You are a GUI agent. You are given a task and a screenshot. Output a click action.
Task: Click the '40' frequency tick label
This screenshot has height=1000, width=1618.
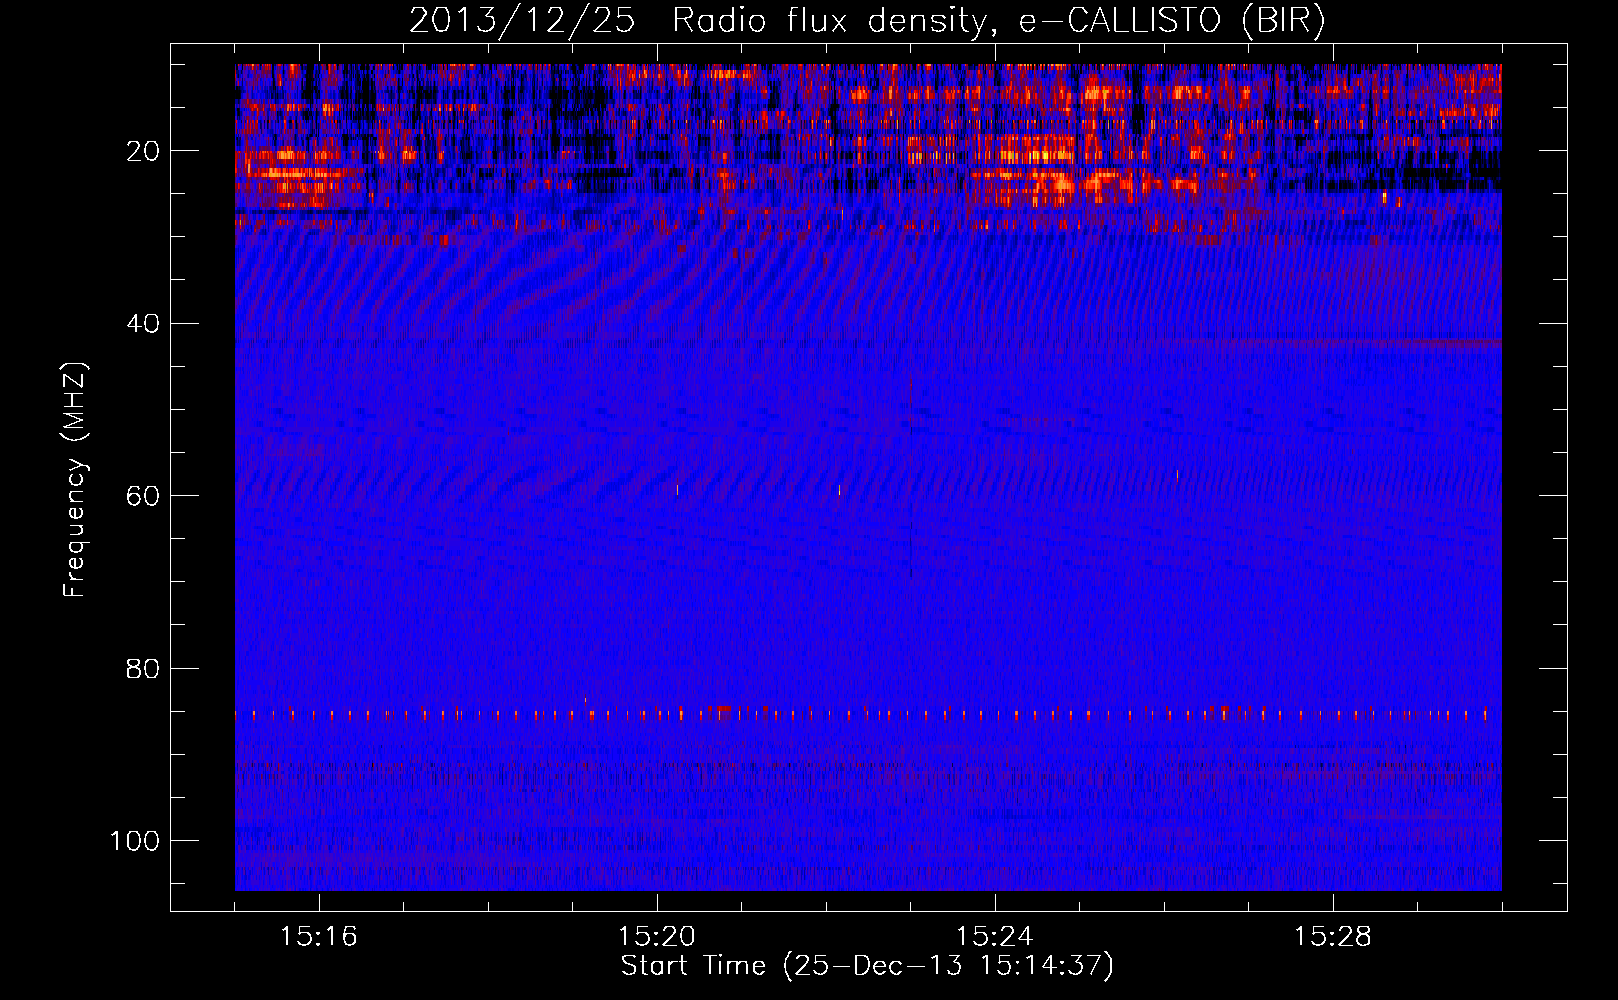[x=143, y=324]
